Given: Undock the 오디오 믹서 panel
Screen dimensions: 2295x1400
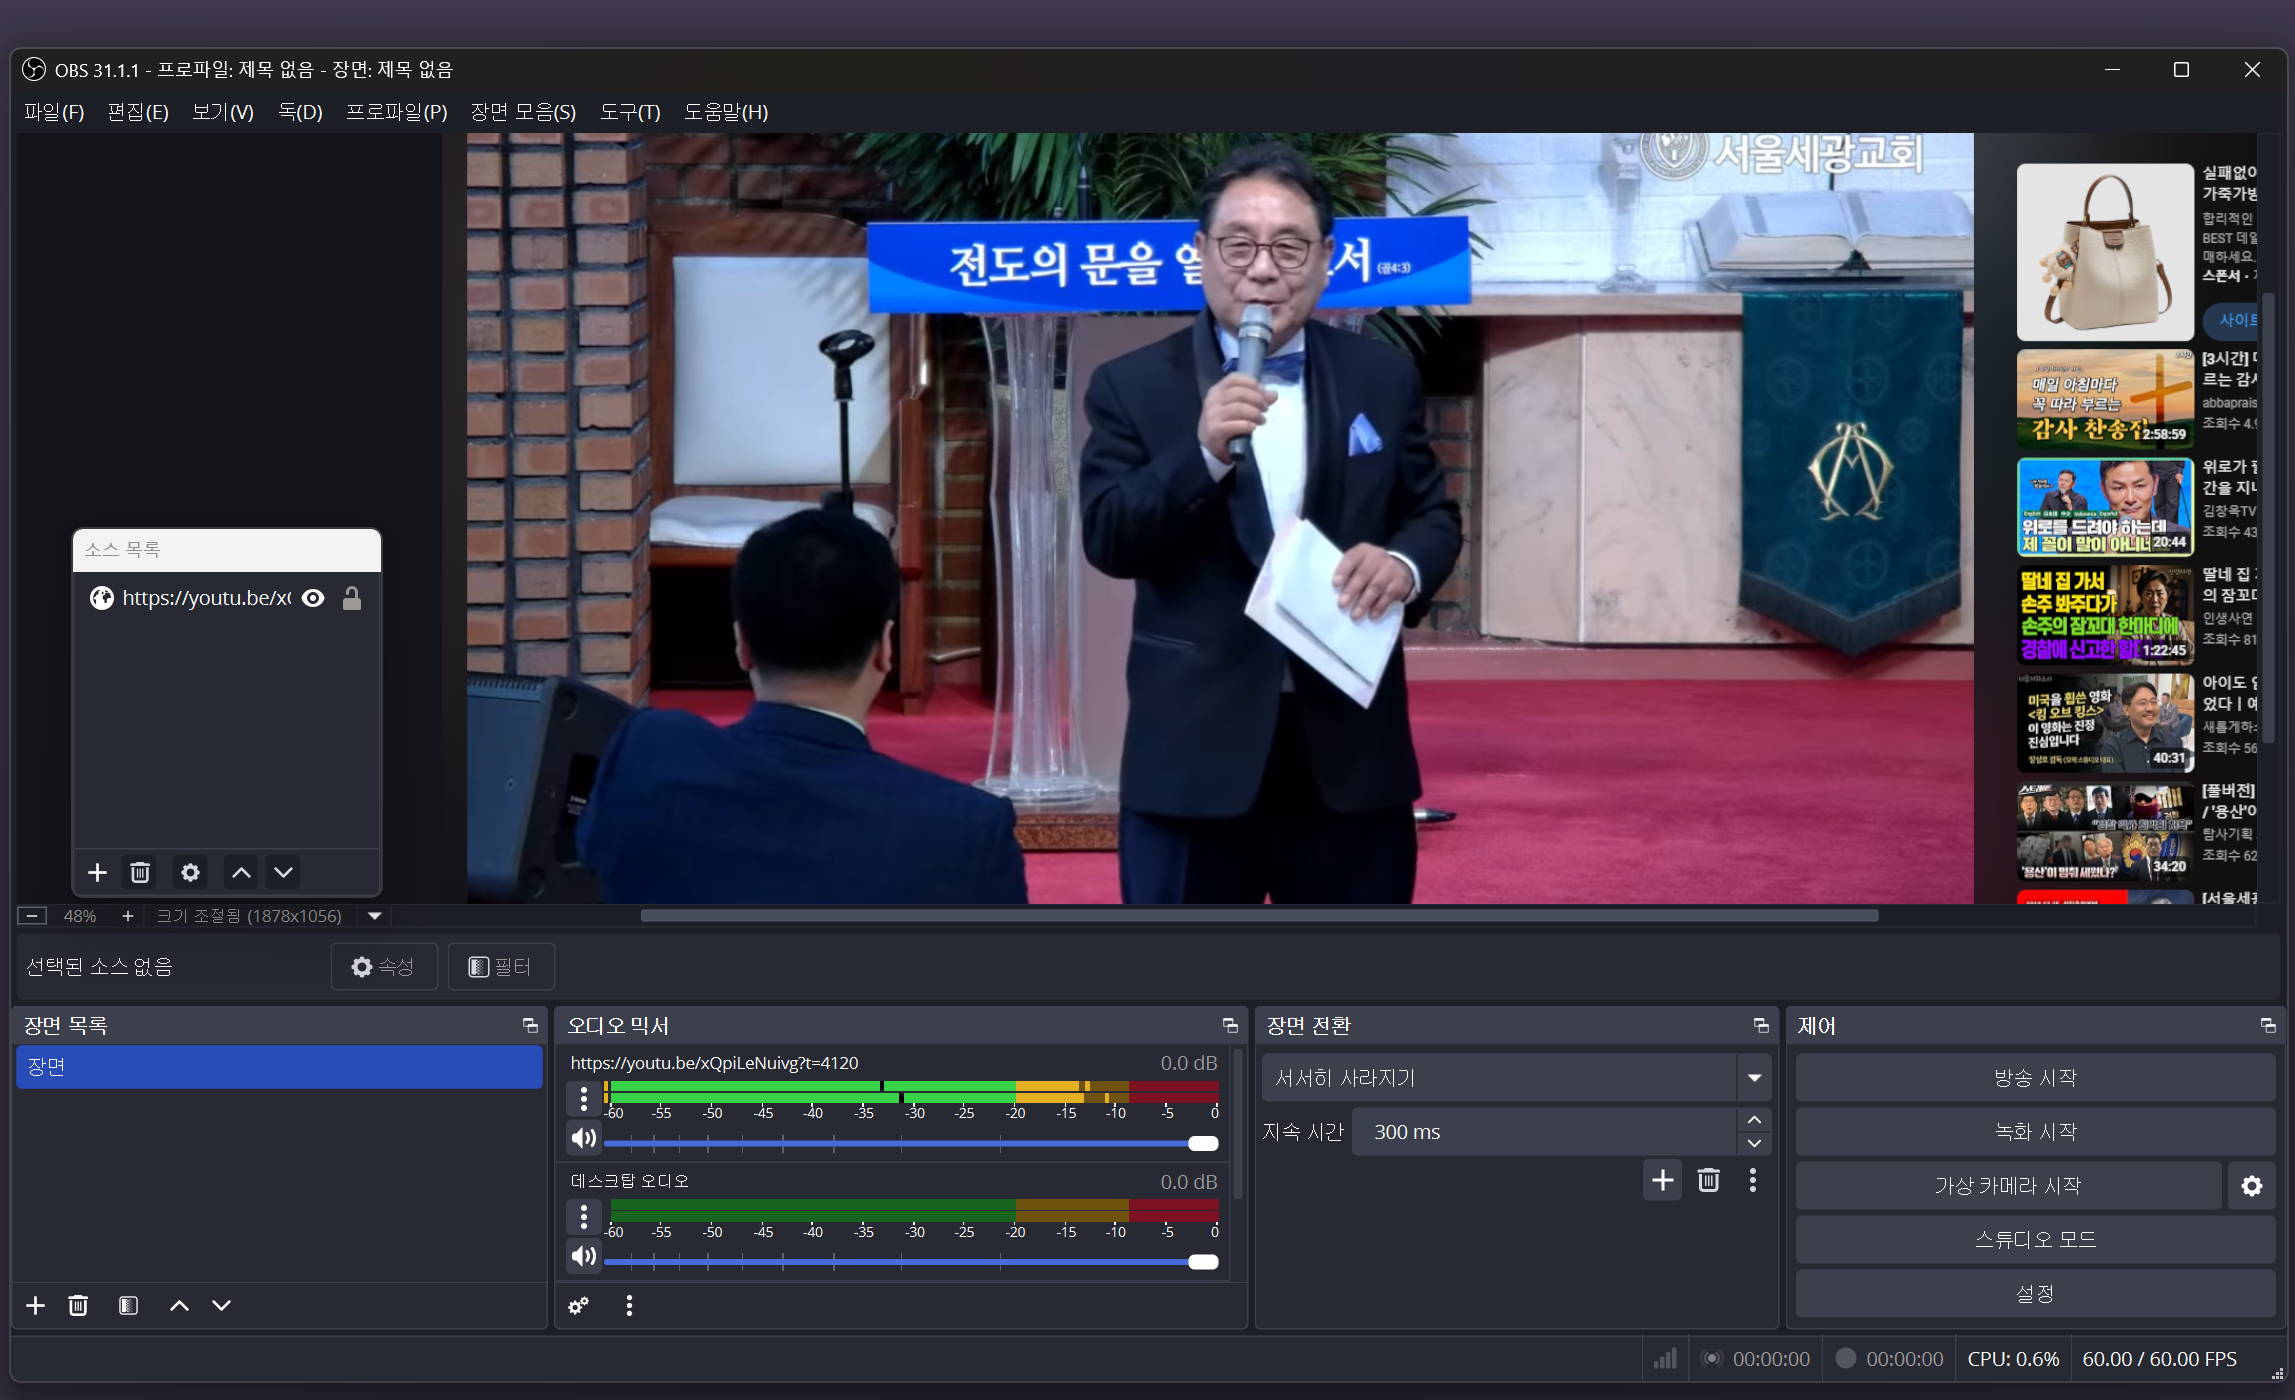Looking at the screenshot, I should coord(1230,1026).
